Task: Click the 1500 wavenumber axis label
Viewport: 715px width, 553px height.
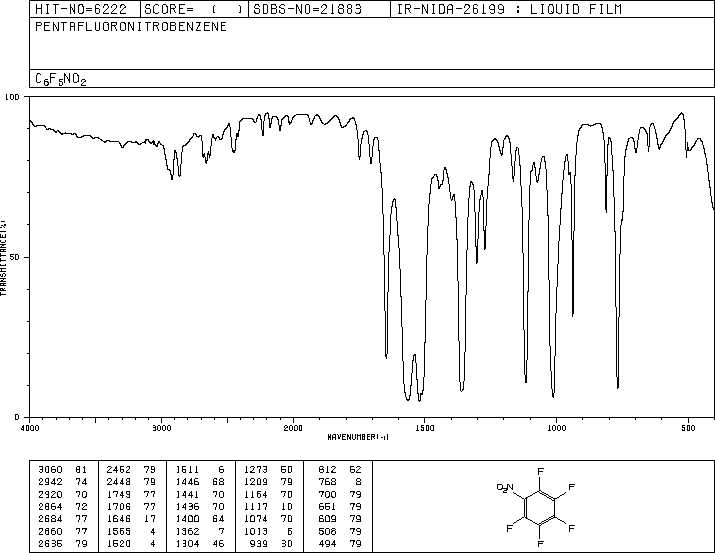Action: click(x=425, y=428)
